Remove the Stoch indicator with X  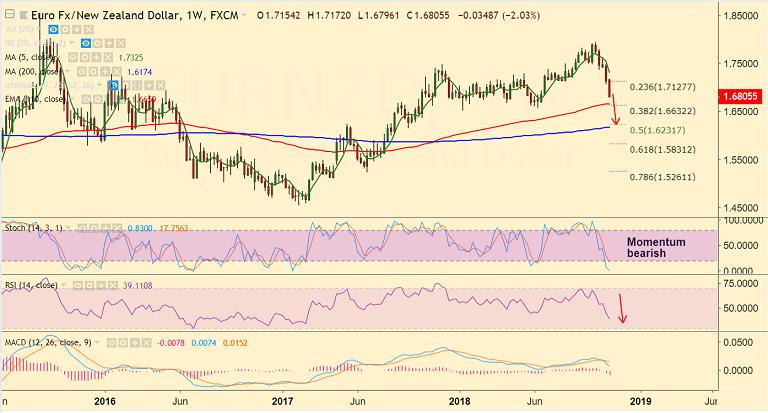click(118, 228)
